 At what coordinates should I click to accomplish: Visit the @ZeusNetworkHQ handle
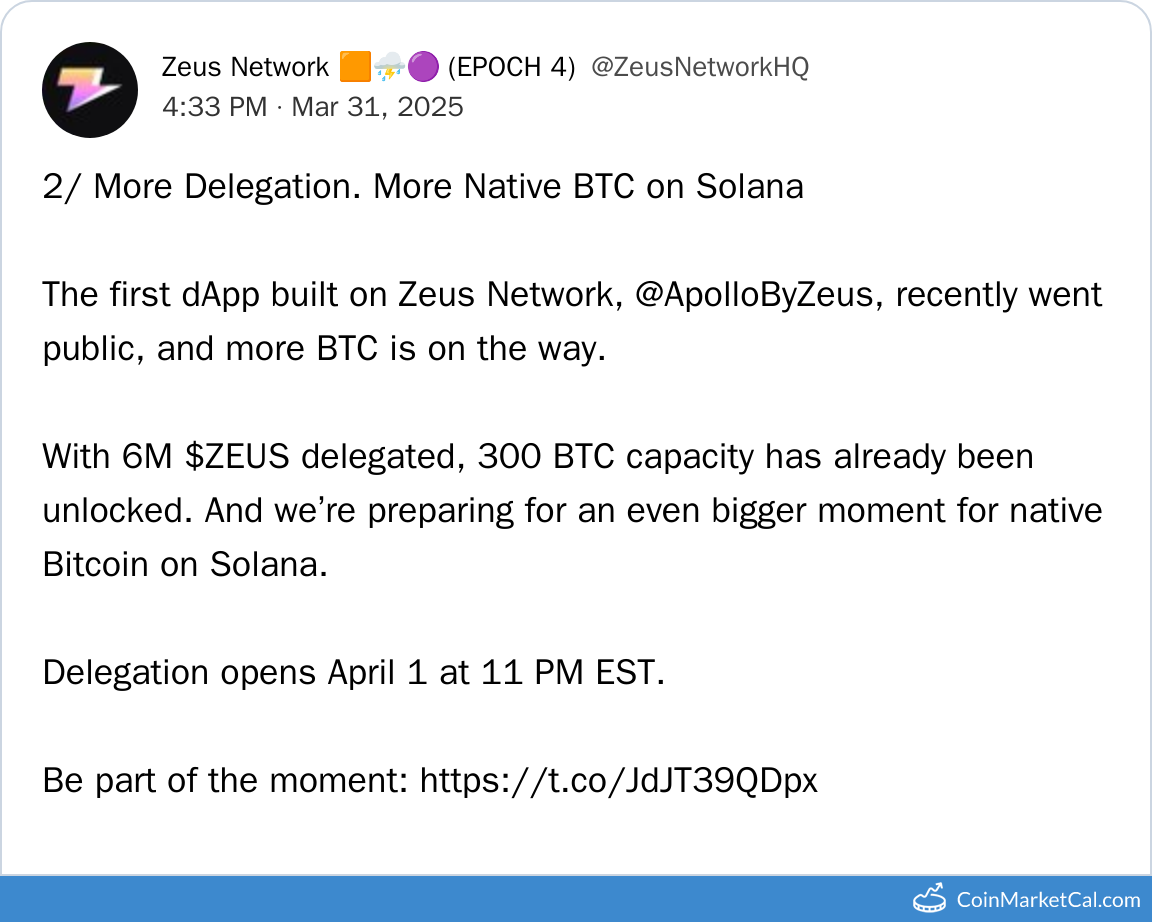[x=700, y=68]
